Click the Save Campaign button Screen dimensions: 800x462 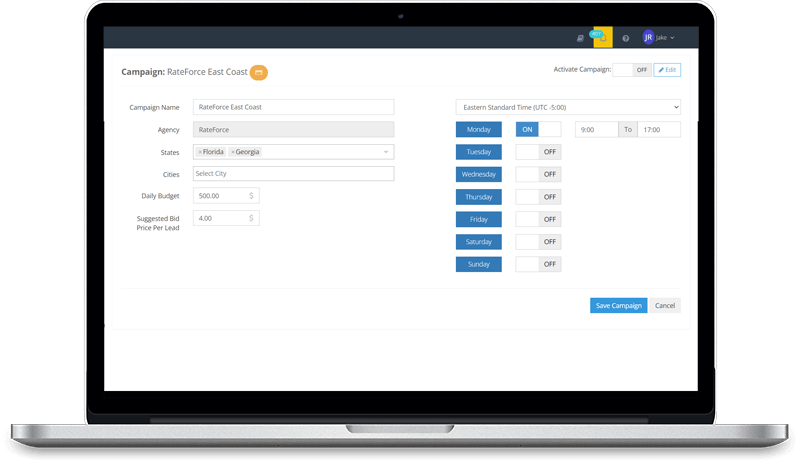618,305
